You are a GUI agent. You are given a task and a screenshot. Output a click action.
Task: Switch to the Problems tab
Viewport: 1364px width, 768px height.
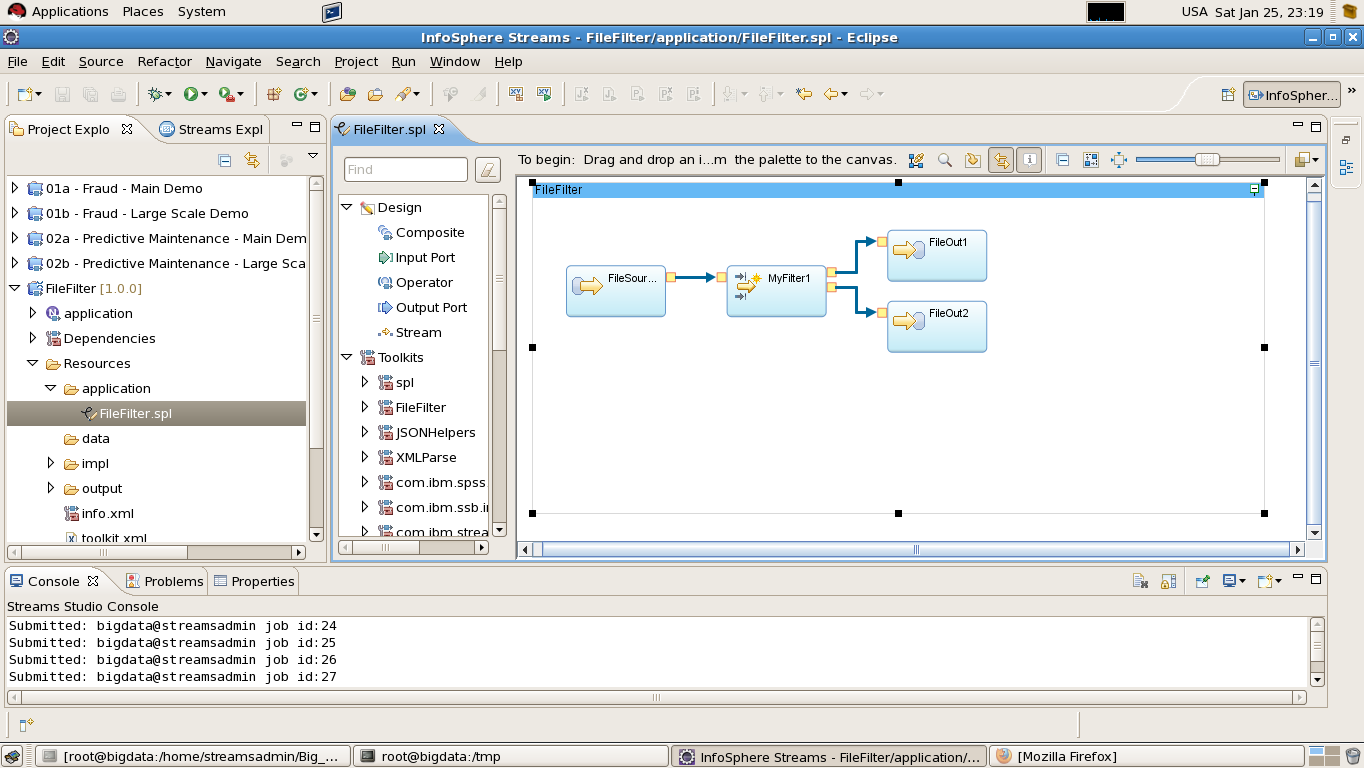point(164,581)
